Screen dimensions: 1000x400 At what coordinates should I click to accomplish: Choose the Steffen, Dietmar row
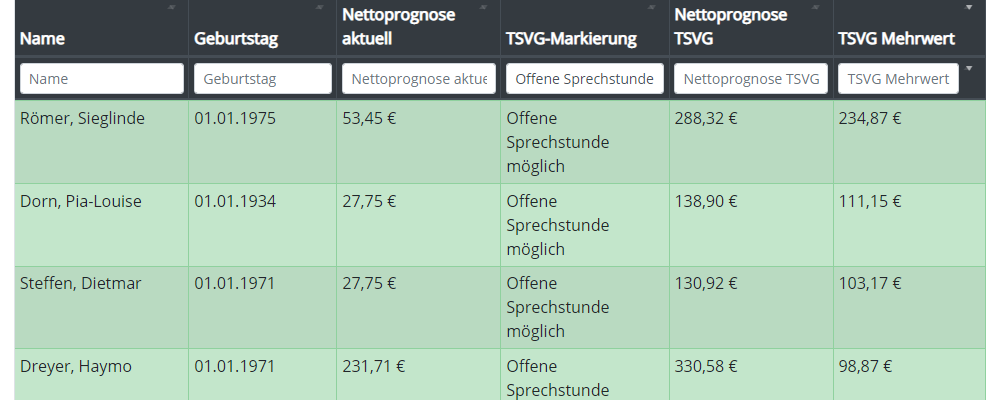81,283
